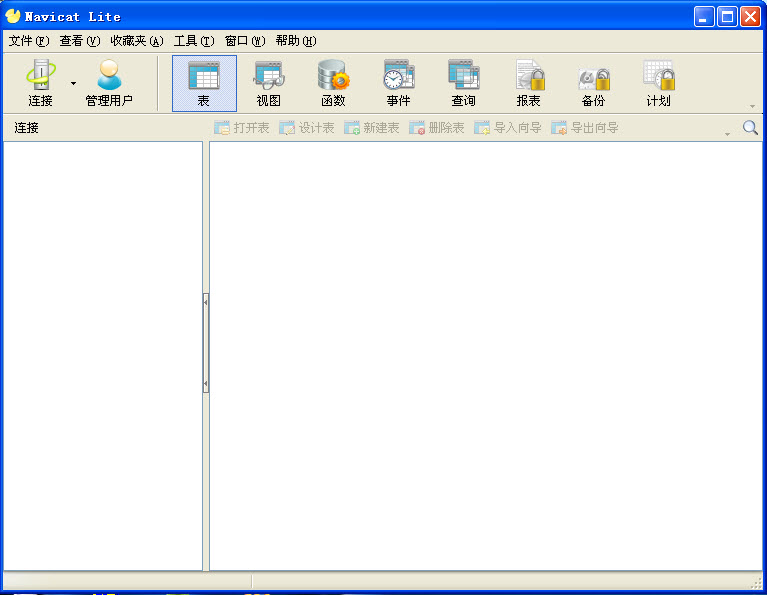Open the 窗口(W) menu

click(x=245, y=41)
